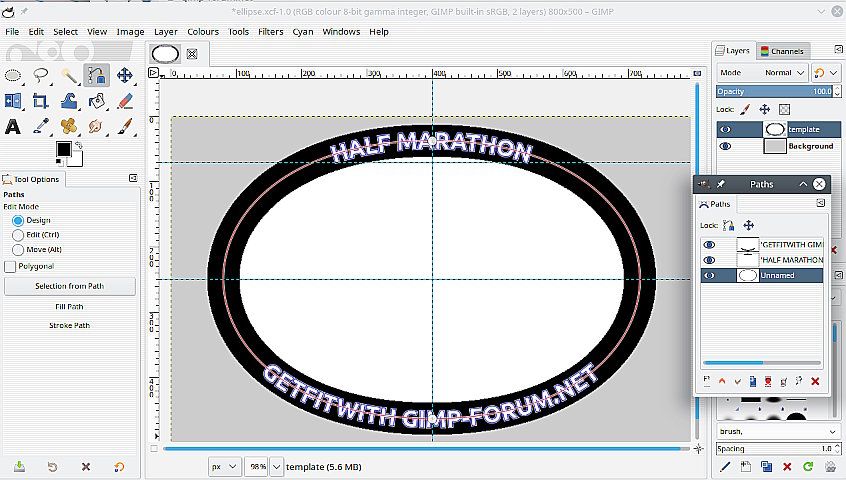This screenshot has height=480, width=846.
Task: Open the ruler unit px dropdown
Action: [224, 467]
